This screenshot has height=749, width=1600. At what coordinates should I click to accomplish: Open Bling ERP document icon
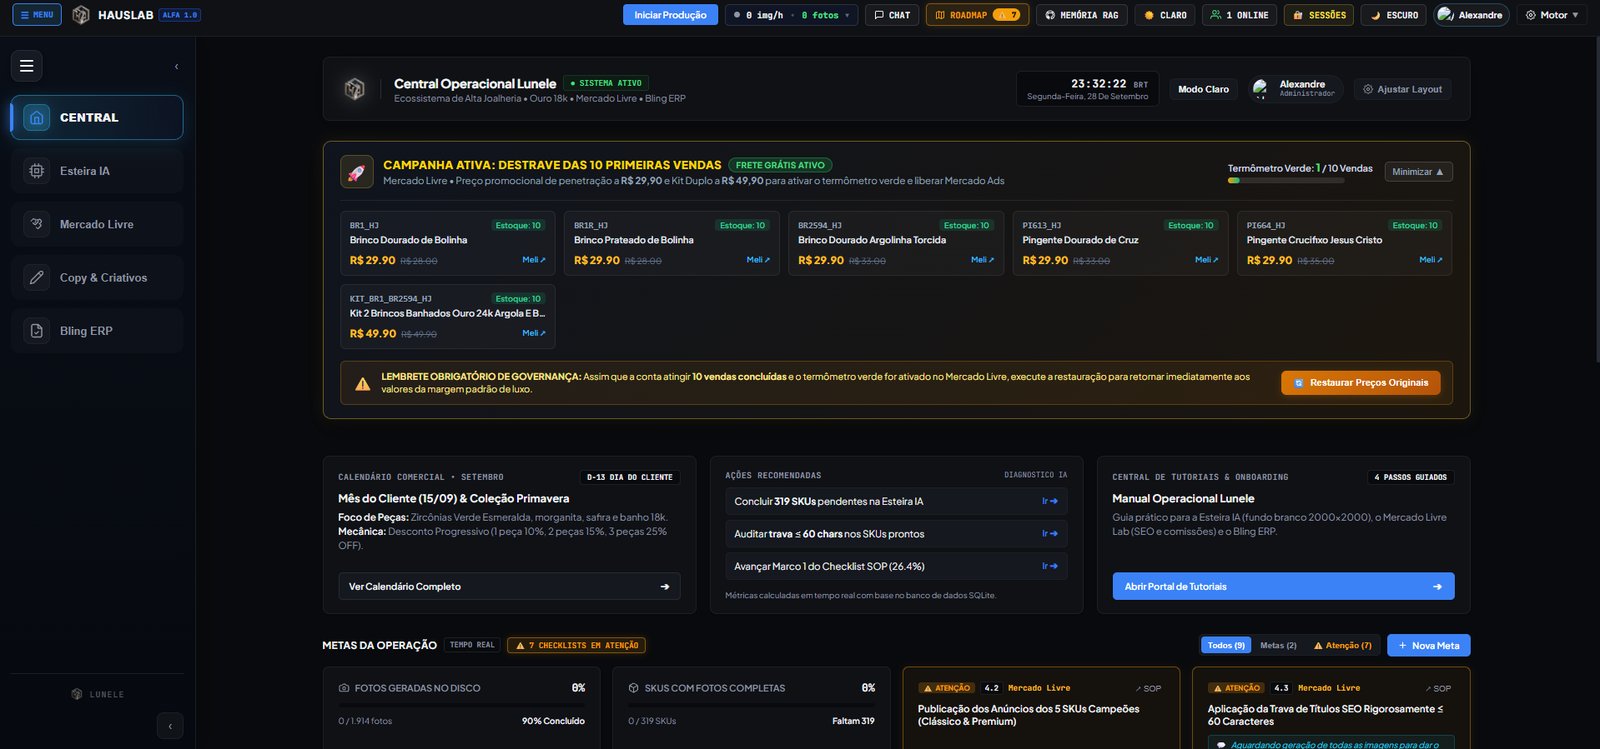tap(37, 331)
